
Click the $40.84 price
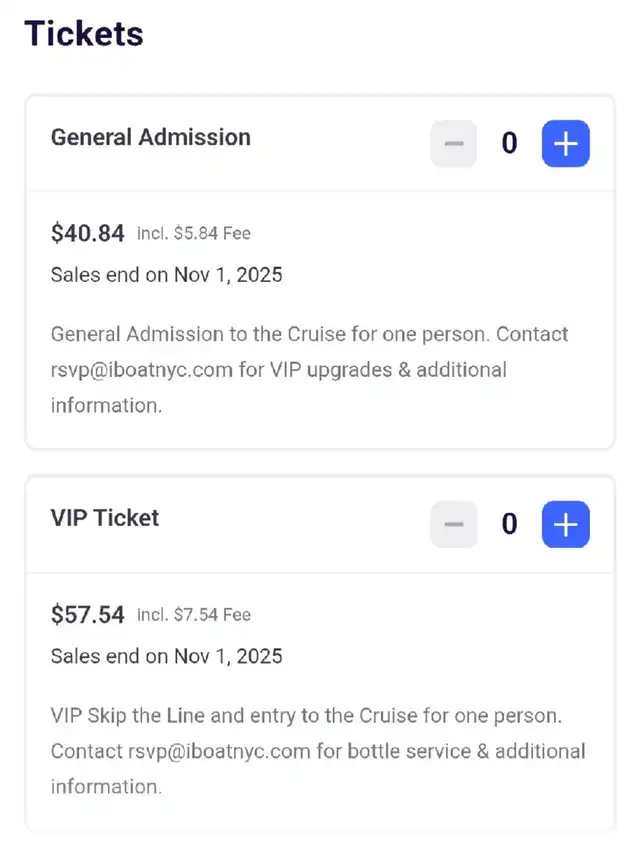(88, 233)
